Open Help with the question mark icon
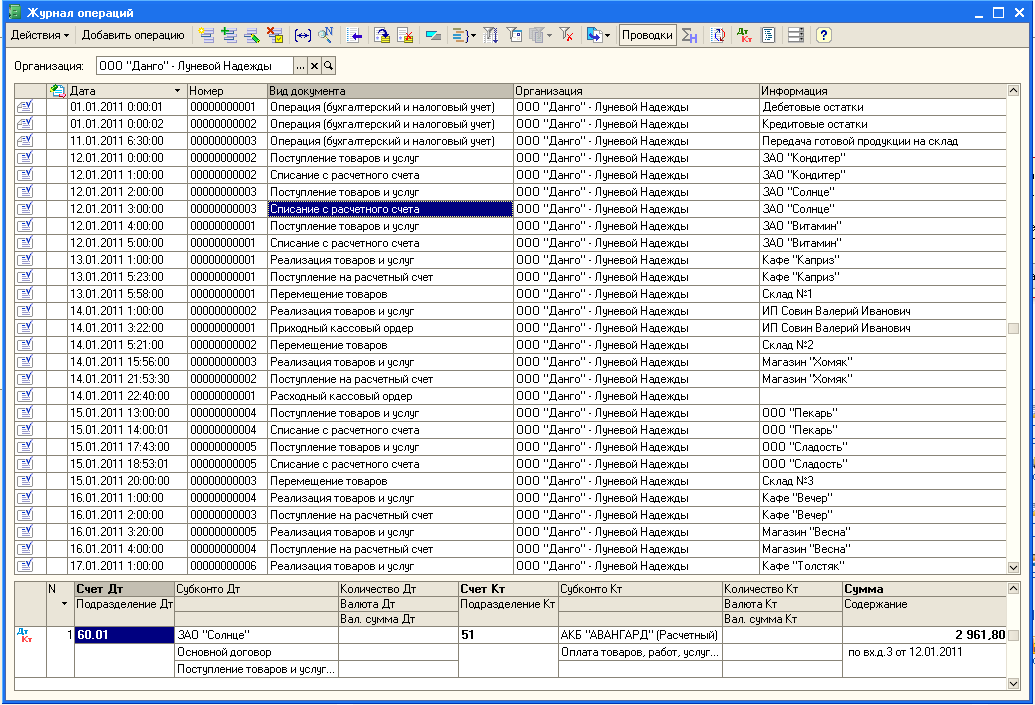 tap(823, 35)
